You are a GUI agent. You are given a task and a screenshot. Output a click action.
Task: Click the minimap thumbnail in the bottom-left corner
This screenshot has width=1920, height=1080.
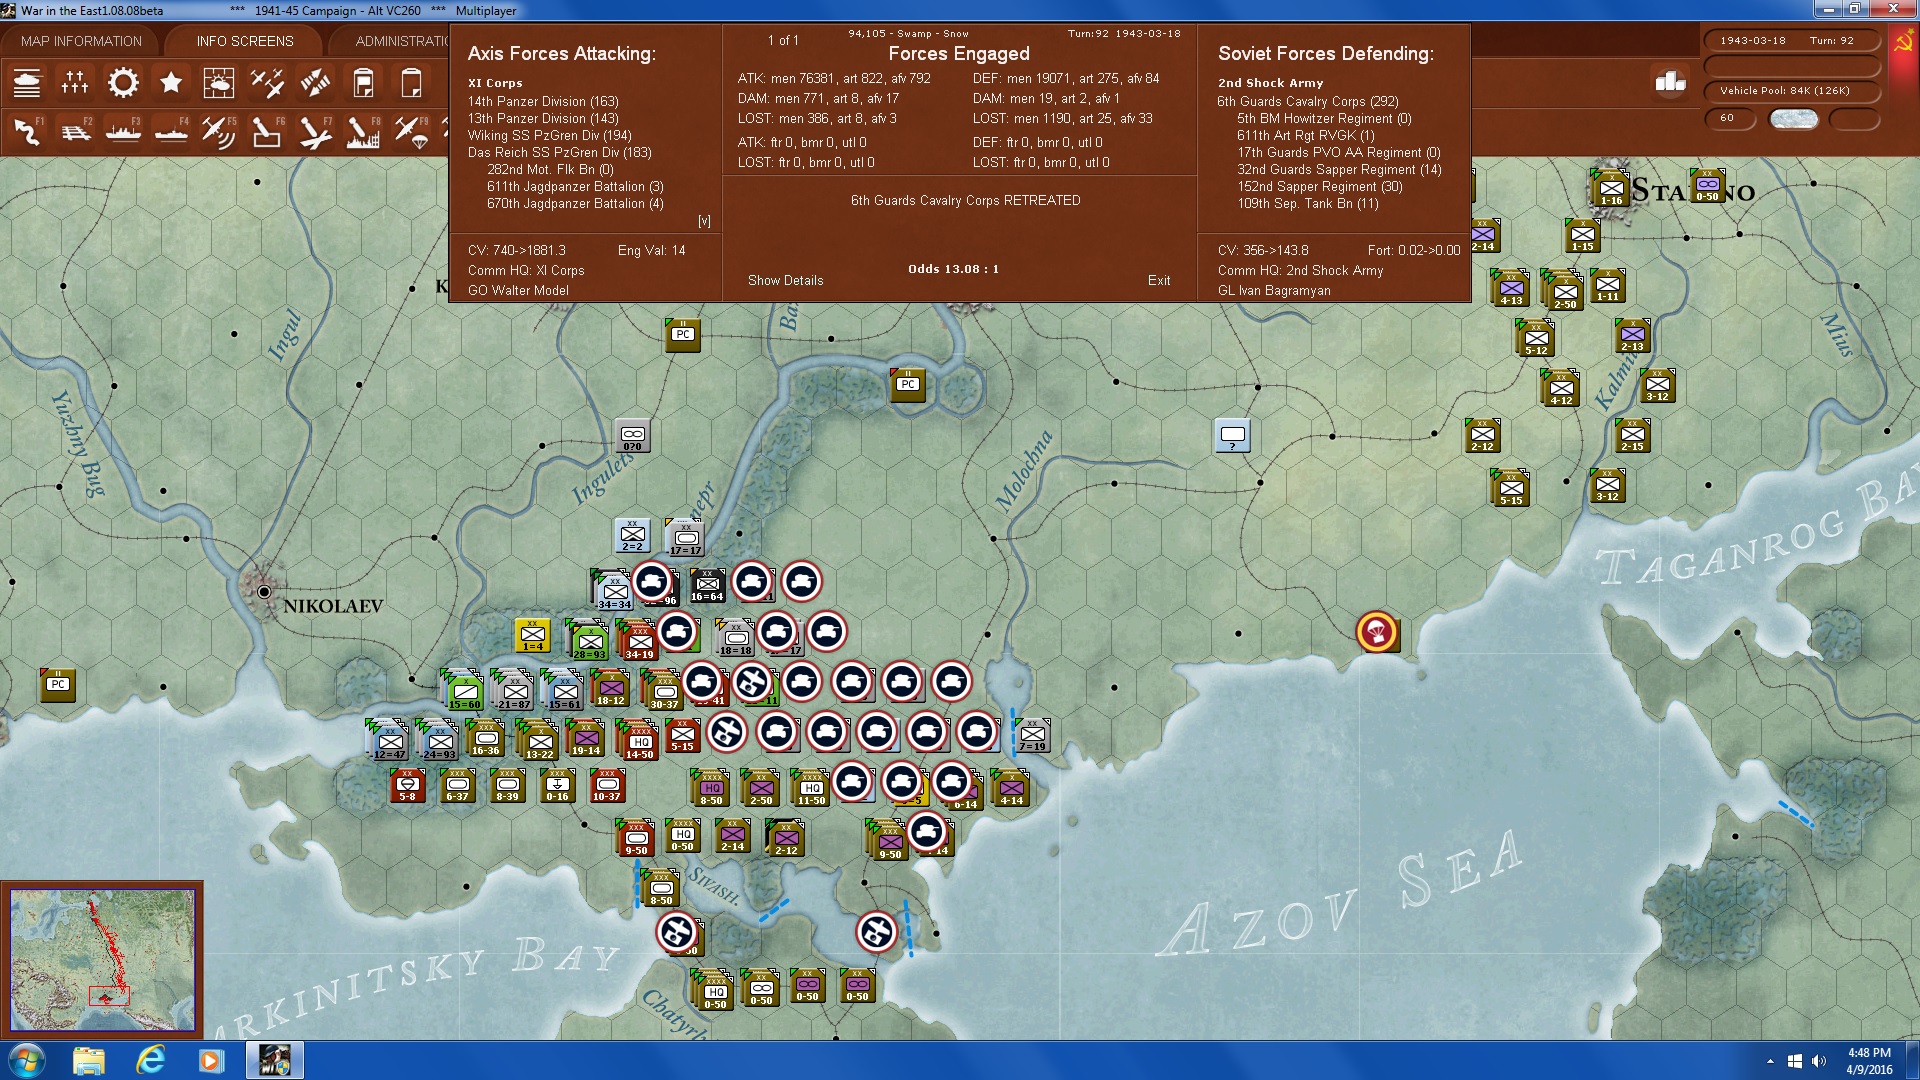103,958
